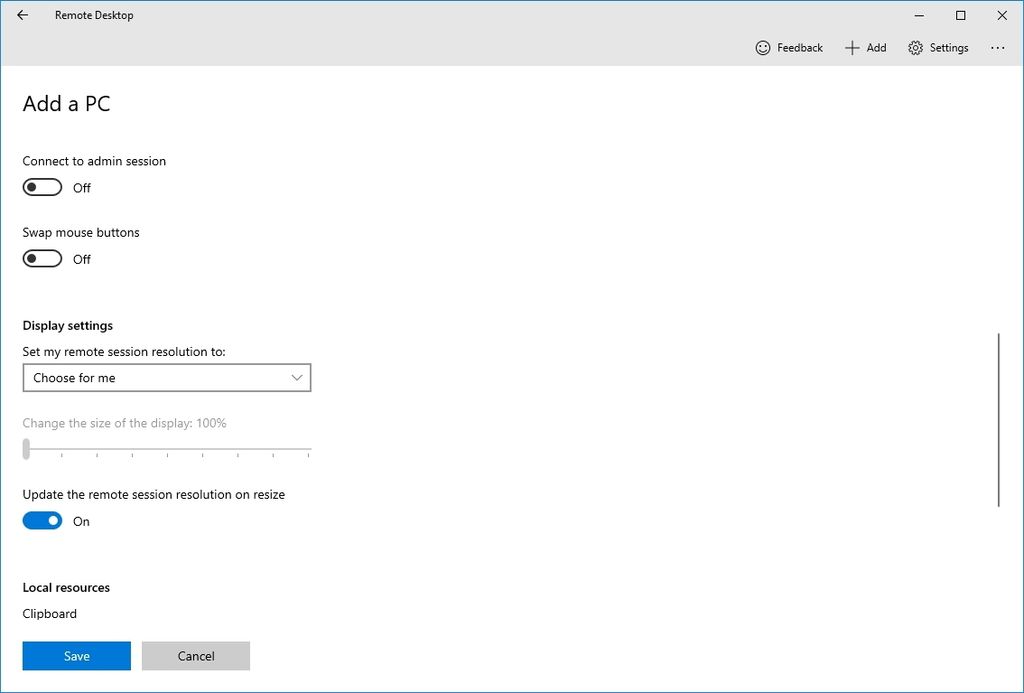Click the Remote Desktop title in the title bar

click(x=94, y=15)
